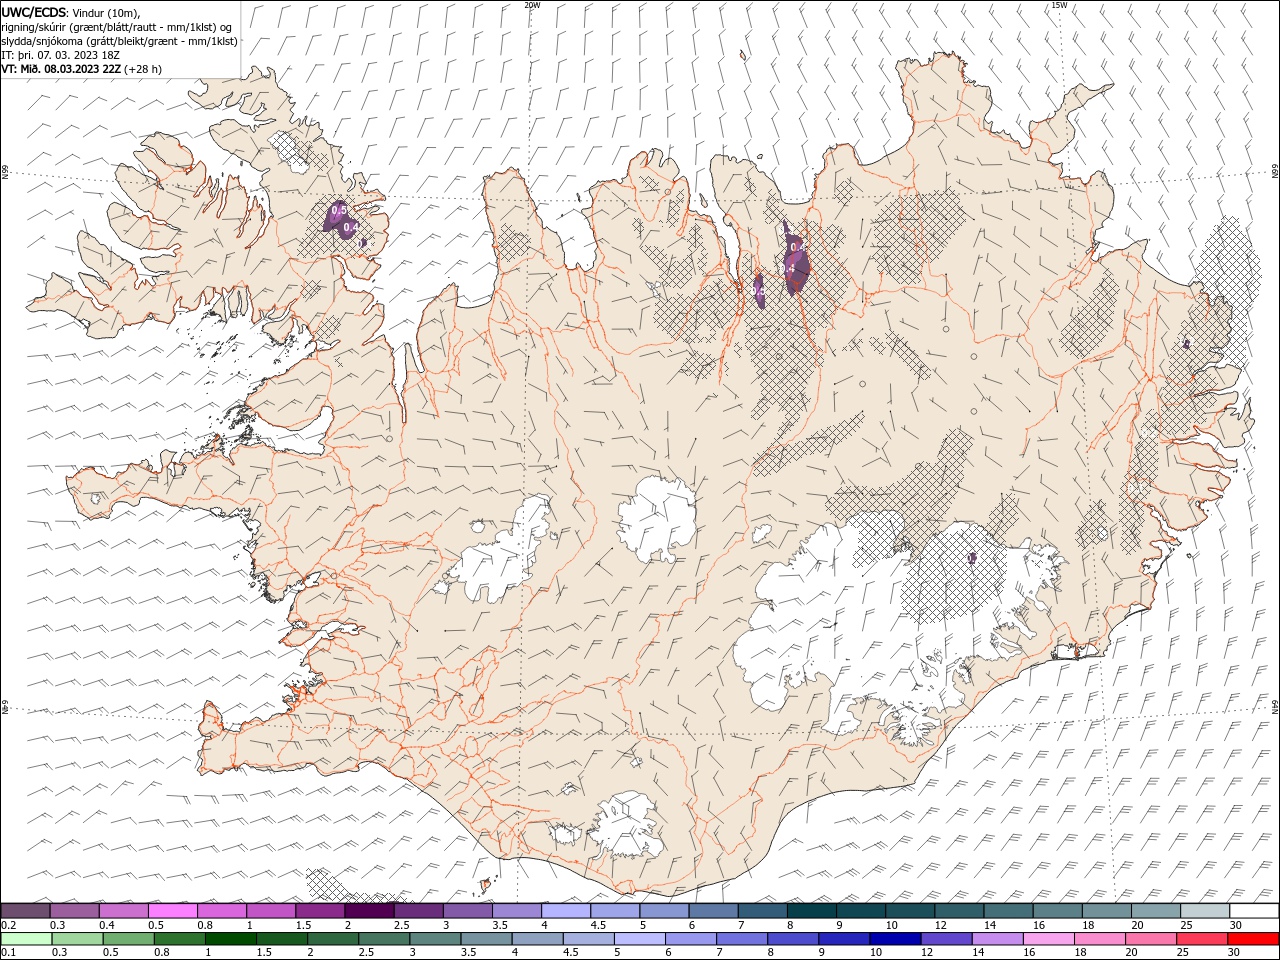Screen dimensions: 1280x960
Task: Select the 18 pink swatch in lower legend row
Action: (x=1098, y=939)
